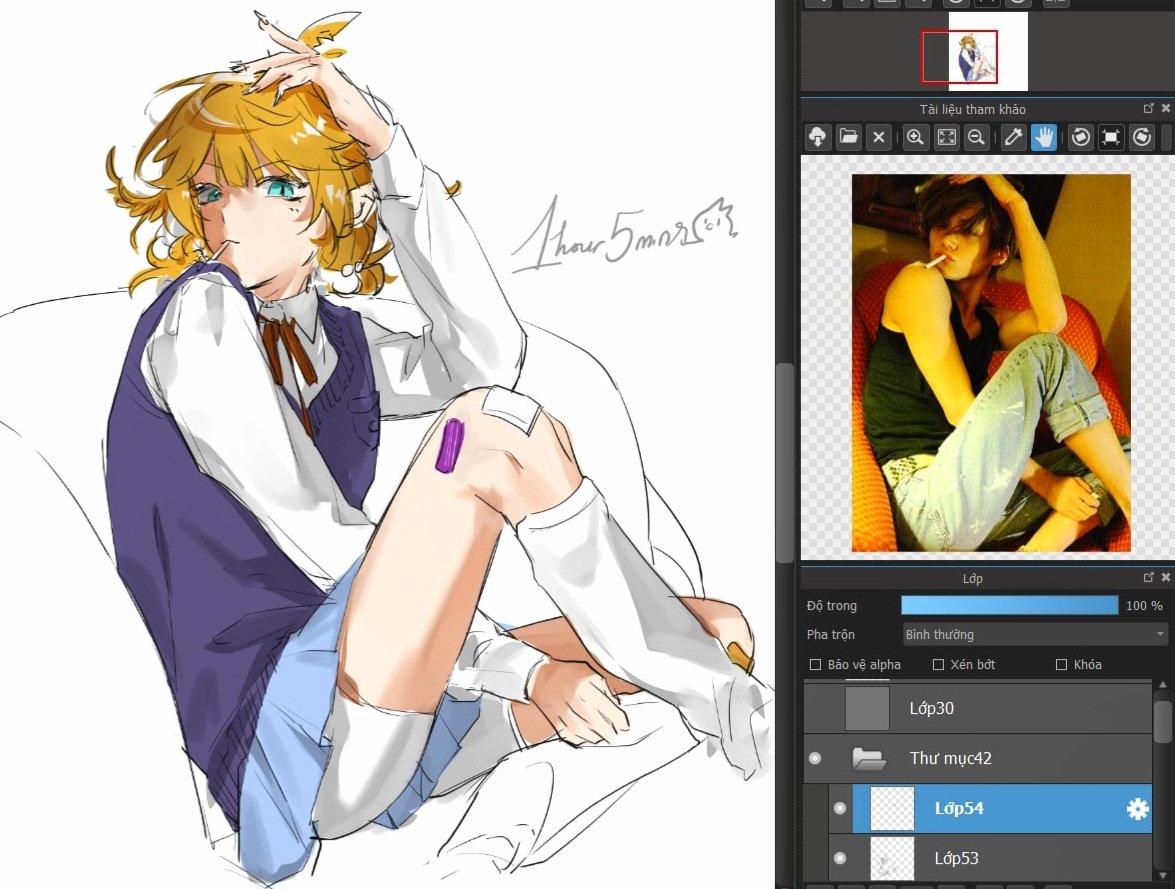
Task: Toggle visibility of Thư mục42 folder
Action: (815, 759)
